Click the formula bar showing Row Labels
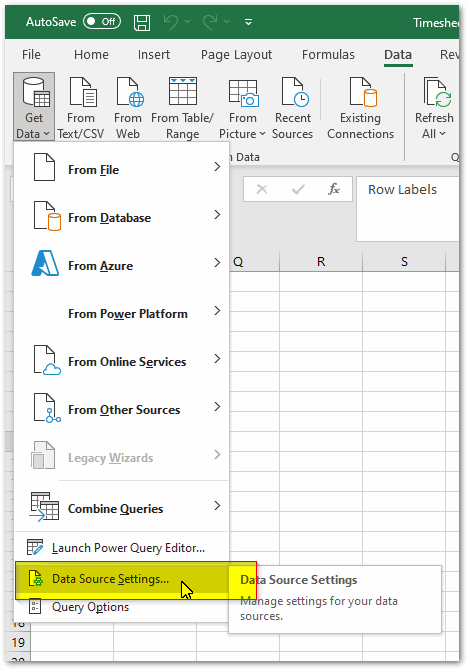Image resolution: width=468 pixels, height=670 pixels. click(408, 209)
